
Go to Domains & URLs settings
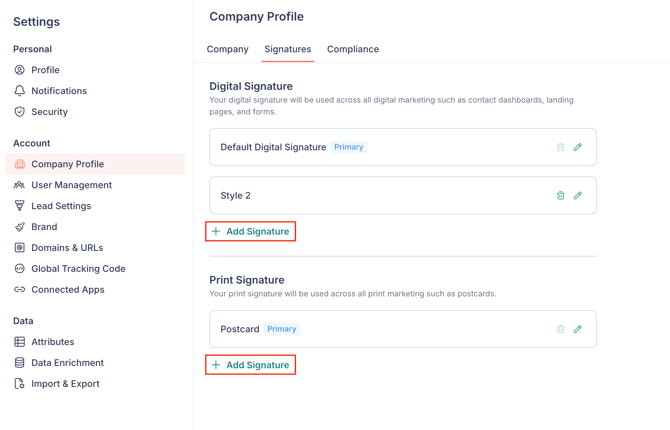(x=67, y=248)
